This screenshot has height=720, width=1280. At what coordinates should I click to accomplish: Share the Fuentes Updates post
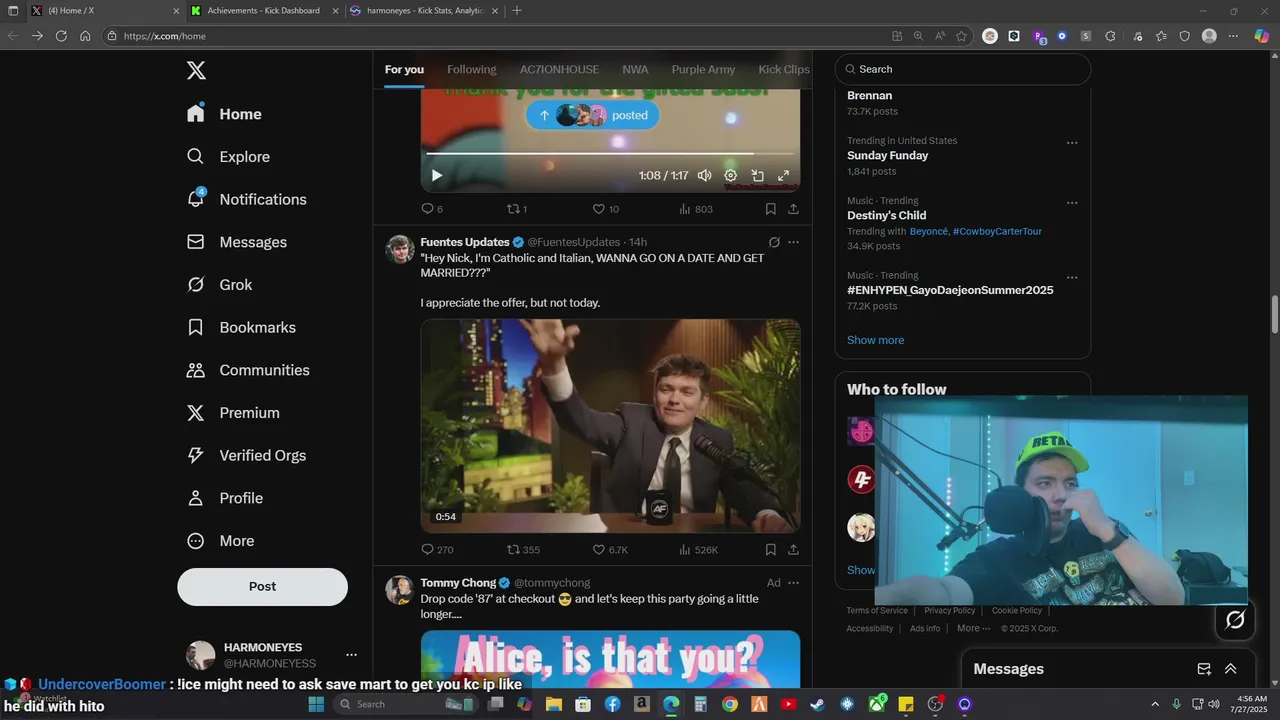(x=793, y=549)
